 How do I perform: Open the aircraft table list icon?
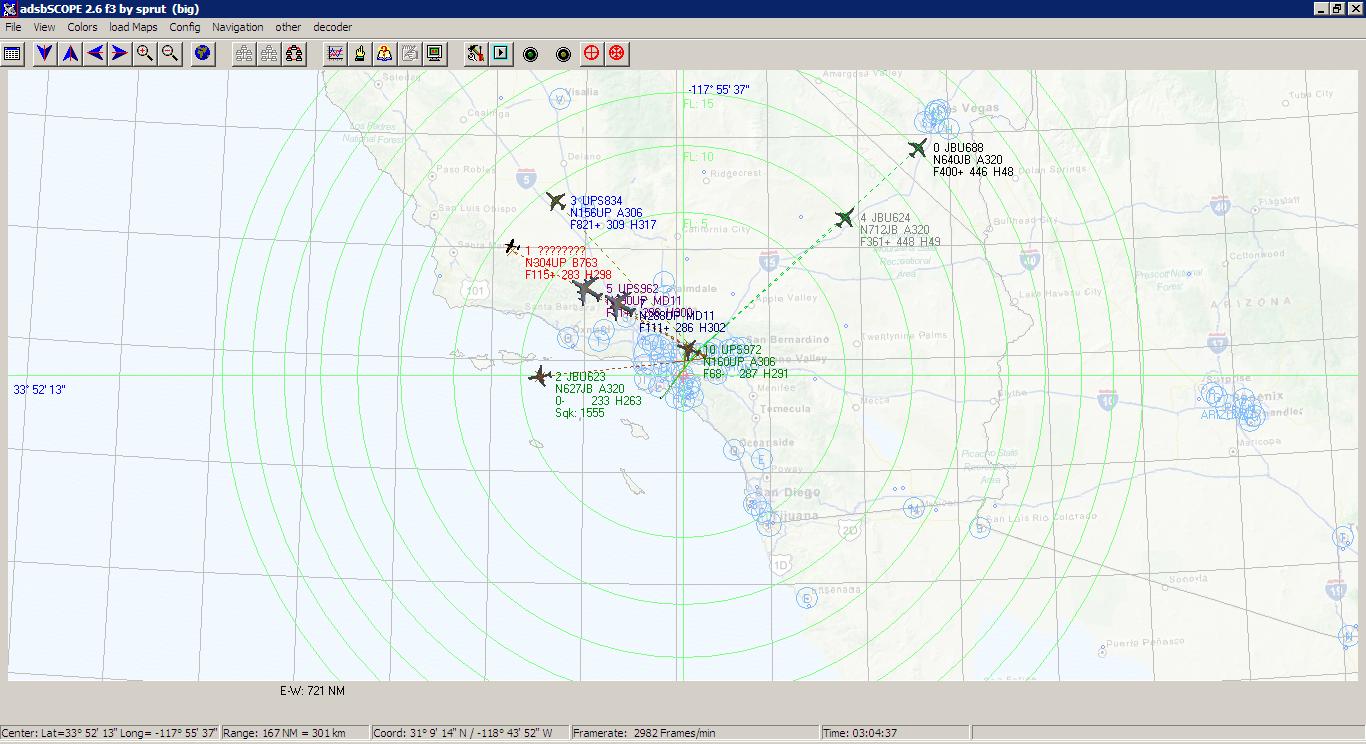(13, 53)
